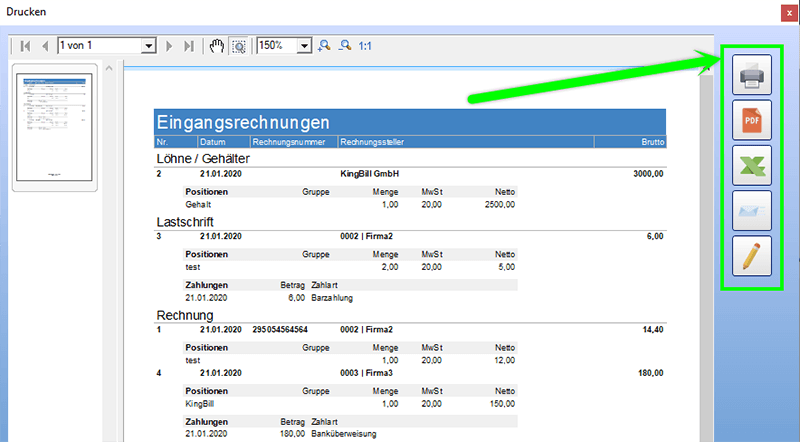
Task: Click invoice number 295054564564
Action: 280,330
